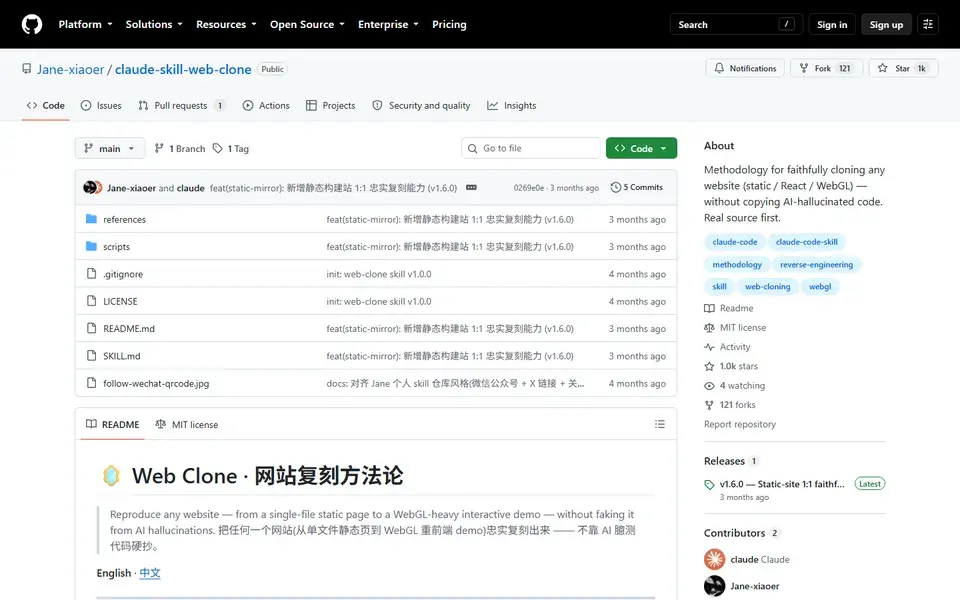The image size is (960, 600).
Task: Click the tag icon next to 1 Tag
Action: click(x=217, y=148)
